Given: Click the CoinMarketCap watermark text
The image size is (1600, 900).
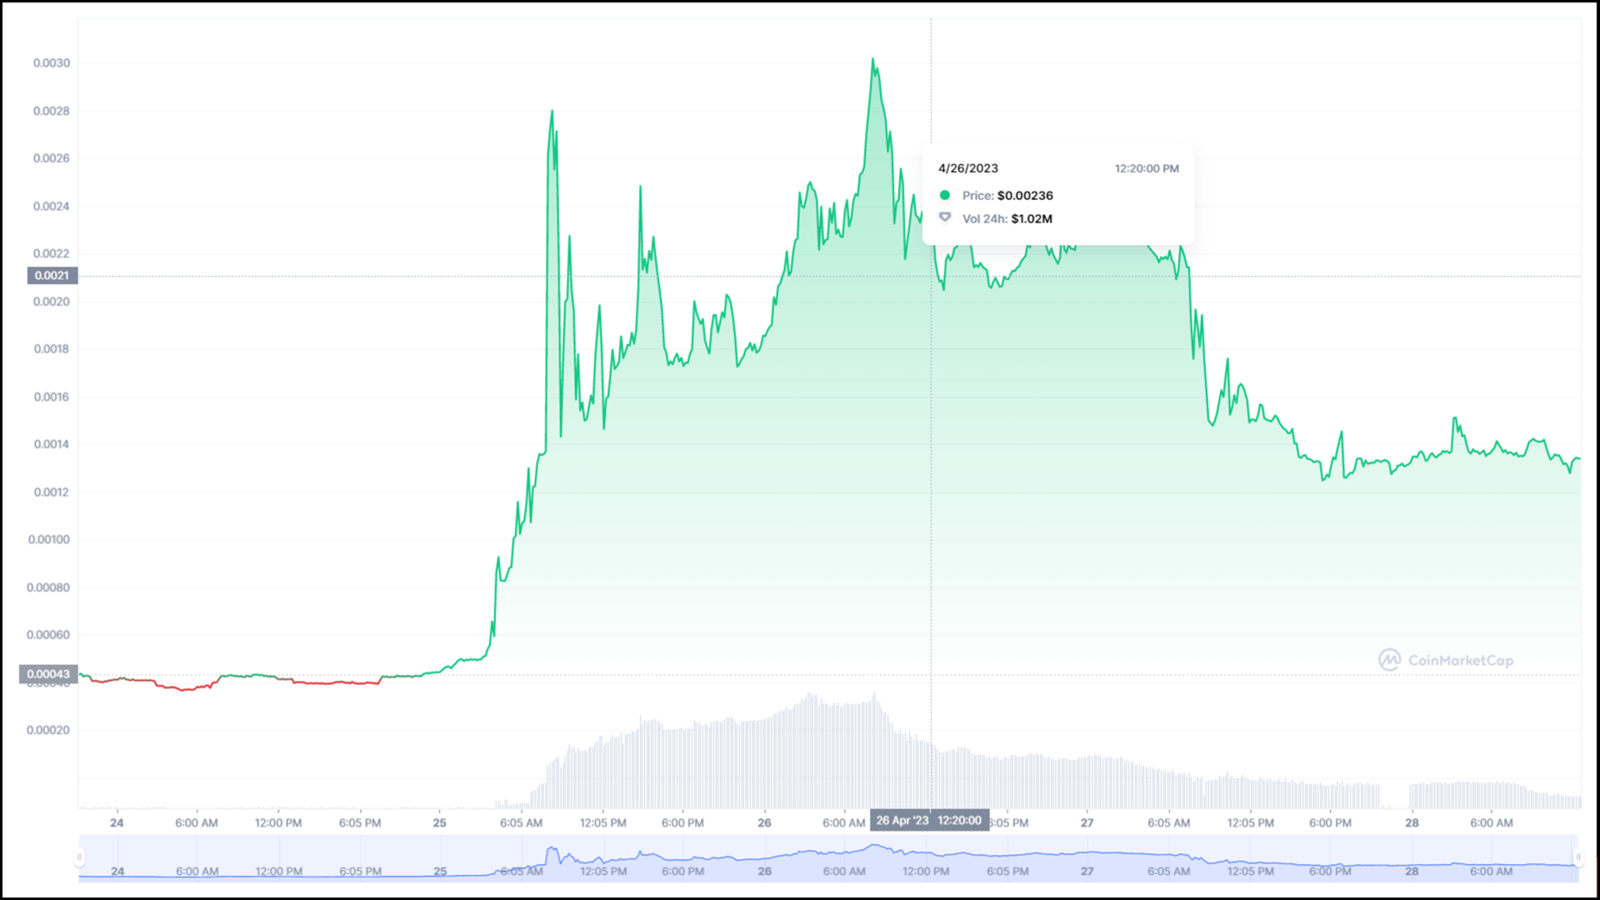Looking at the screenshot, I should [1460, 660].
